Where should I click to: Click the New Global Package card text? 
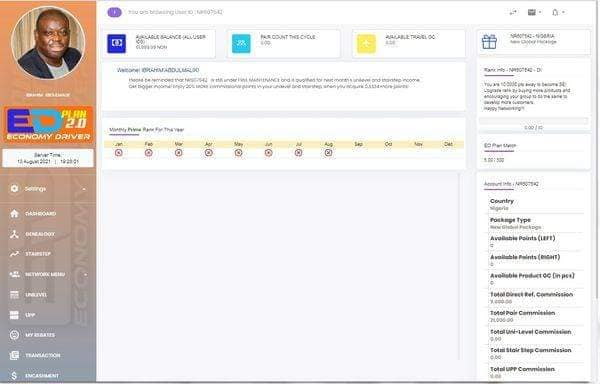(x=533, y=39)
